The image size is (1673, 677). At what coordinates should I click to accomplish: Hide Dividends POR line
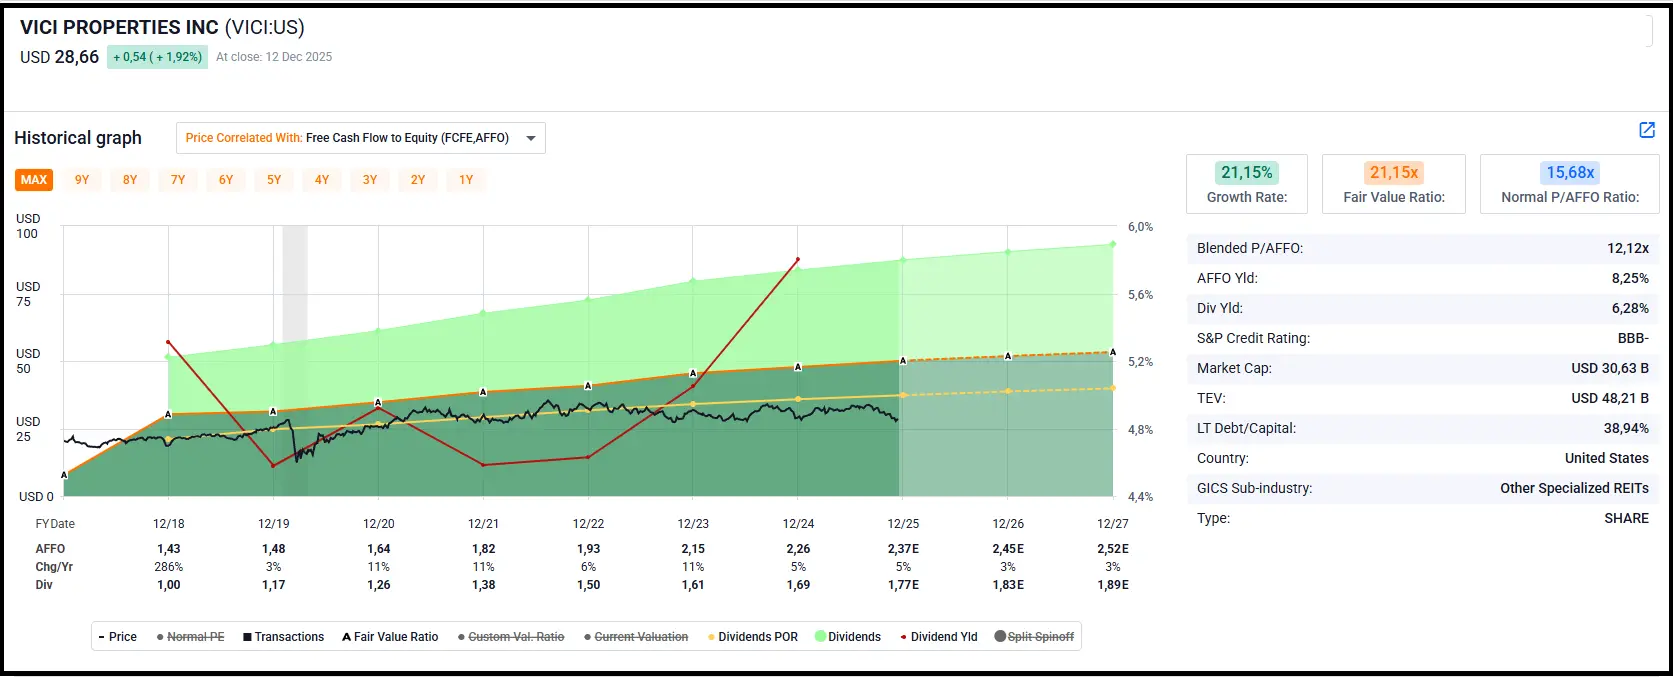(x=752, y=637)
